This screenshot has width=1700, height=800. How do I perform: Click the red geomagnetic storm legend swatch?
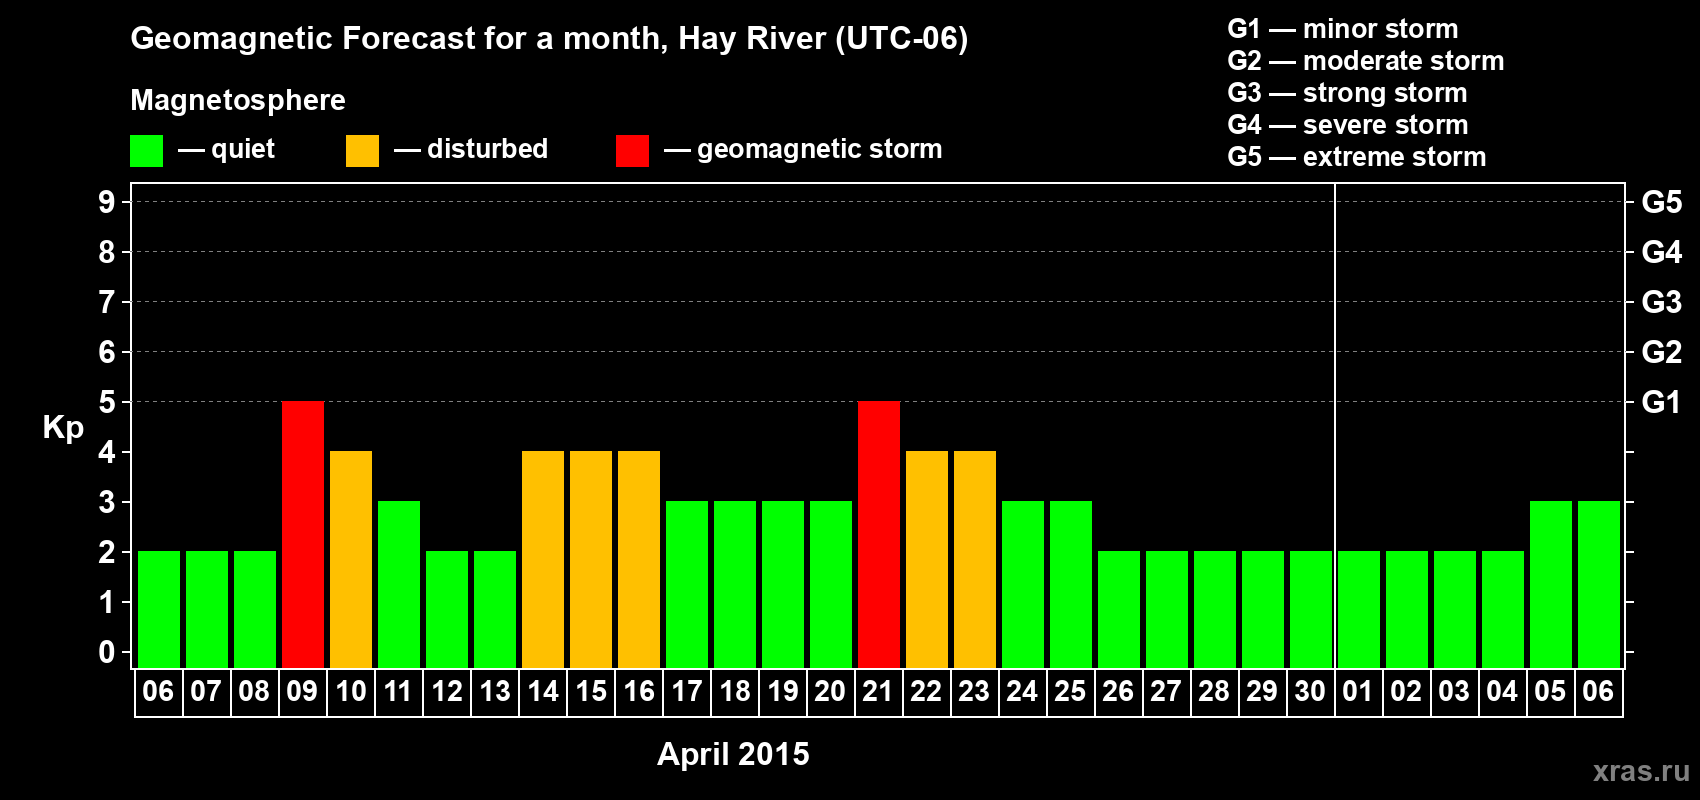tap(632, 151)
